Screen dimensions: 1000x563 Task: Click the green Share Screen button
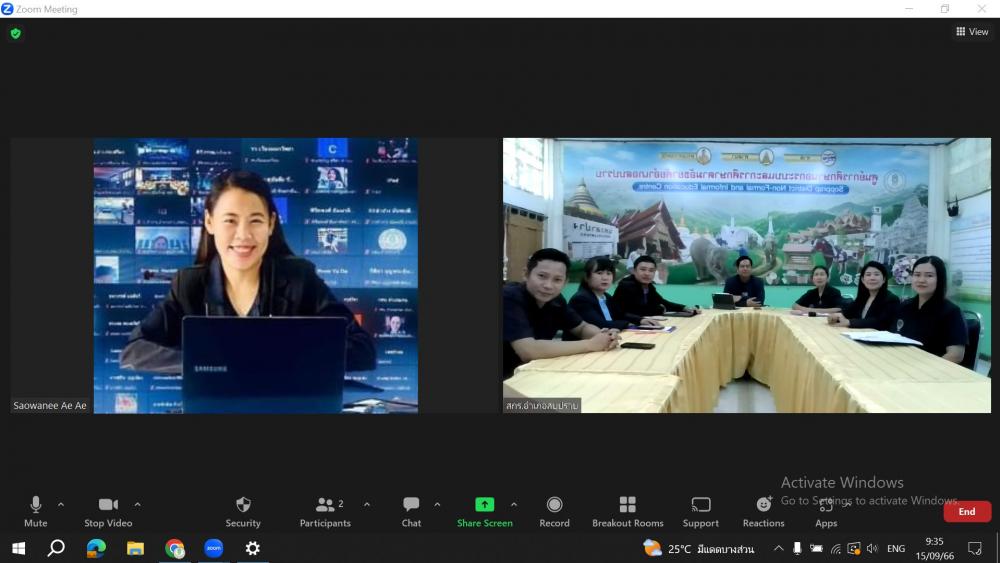click(x=485, y=512)
